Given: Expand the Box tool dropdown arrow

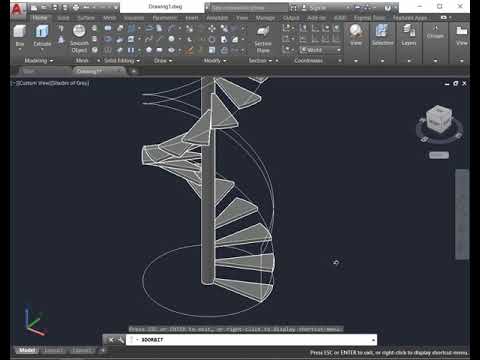Looking at the screenshot, I should tap(20, 50).
